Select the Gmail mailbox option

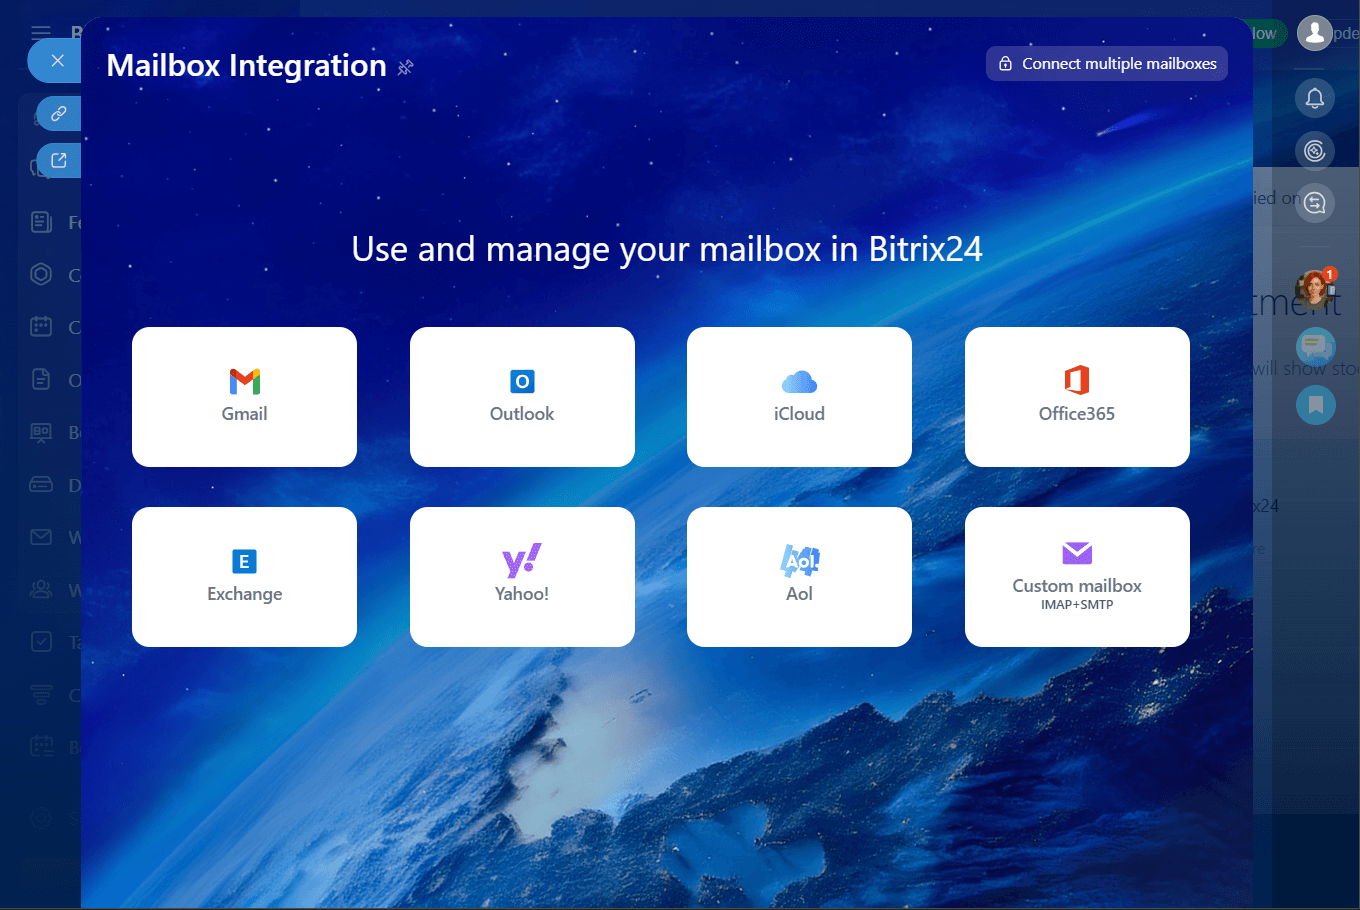point(244,397)
